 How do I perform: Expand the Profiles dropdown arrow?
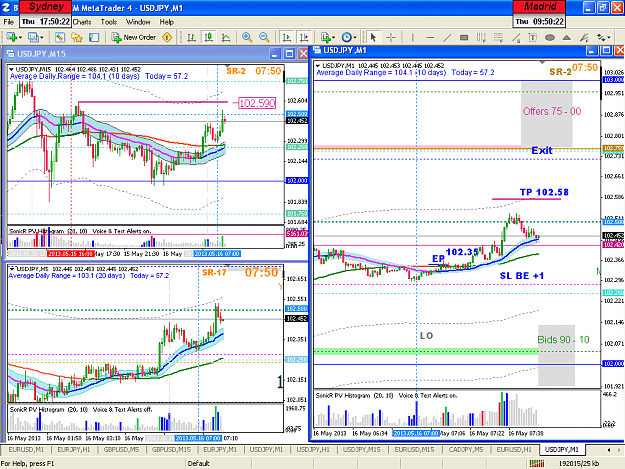coord(41,38)
